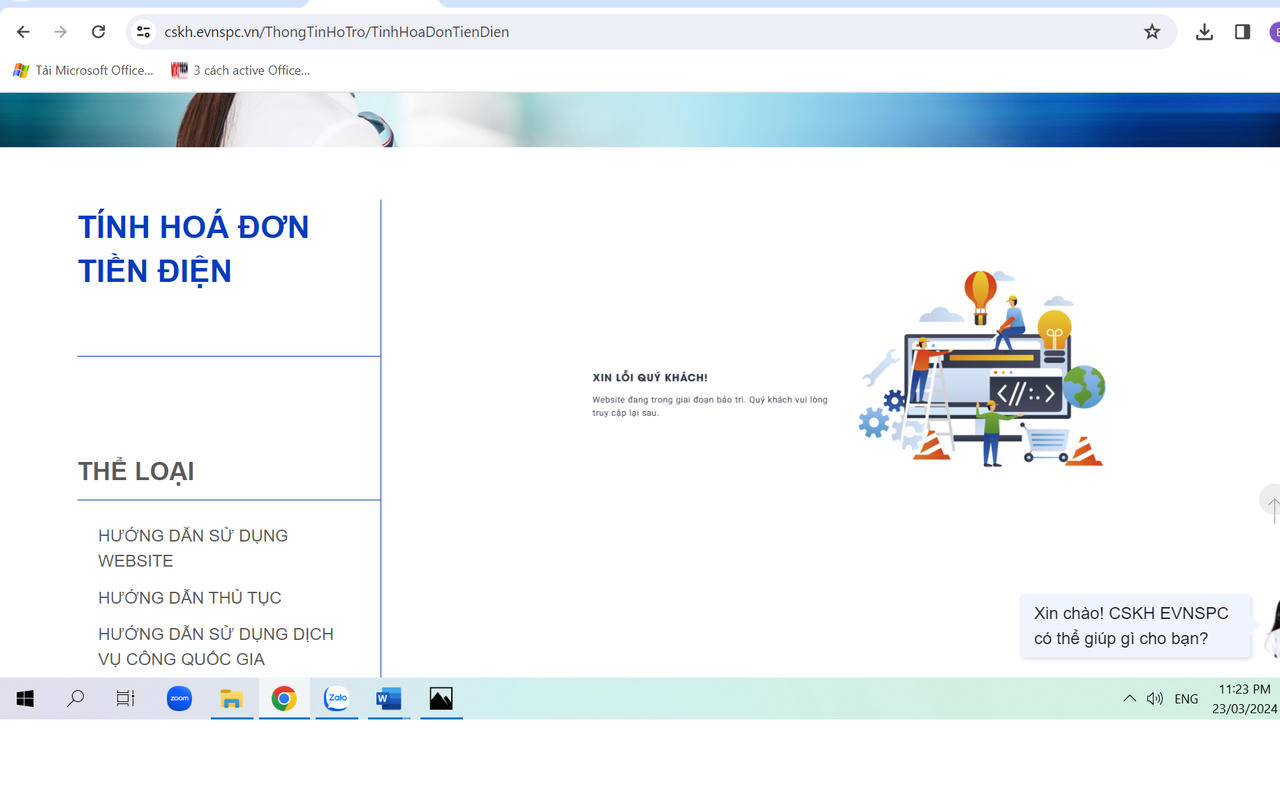Open the CSKH EVNSPC chat greeting bubble
1280x806 pixels.
pyautogui.click(x=1135, y=626)
